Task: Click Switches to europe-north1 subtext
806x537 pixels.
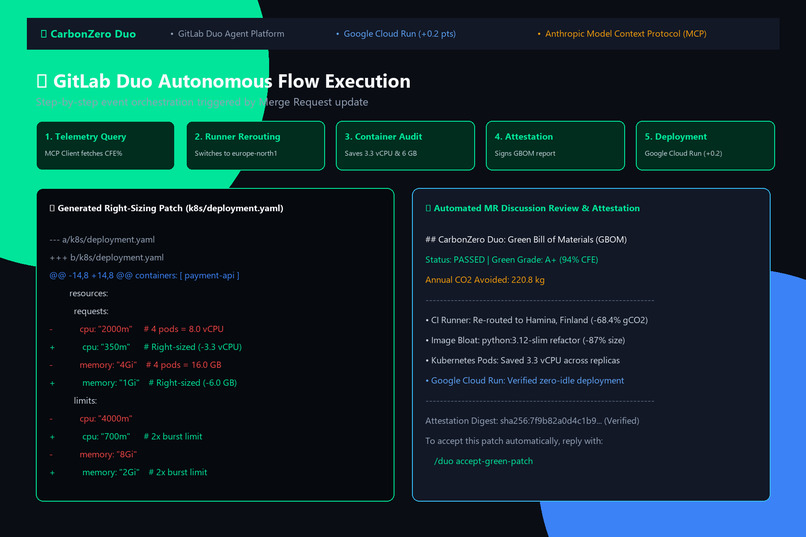Action: tap(235, 153)
